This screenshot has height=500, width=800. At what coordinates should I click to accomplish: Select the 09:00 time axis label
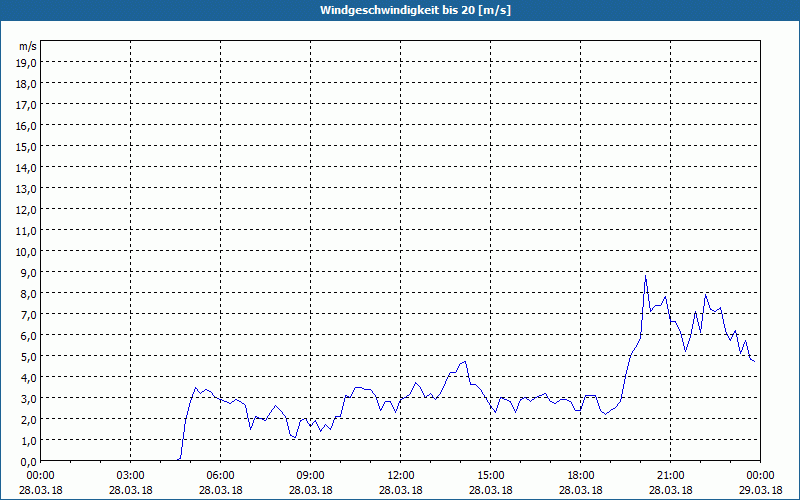311,476
